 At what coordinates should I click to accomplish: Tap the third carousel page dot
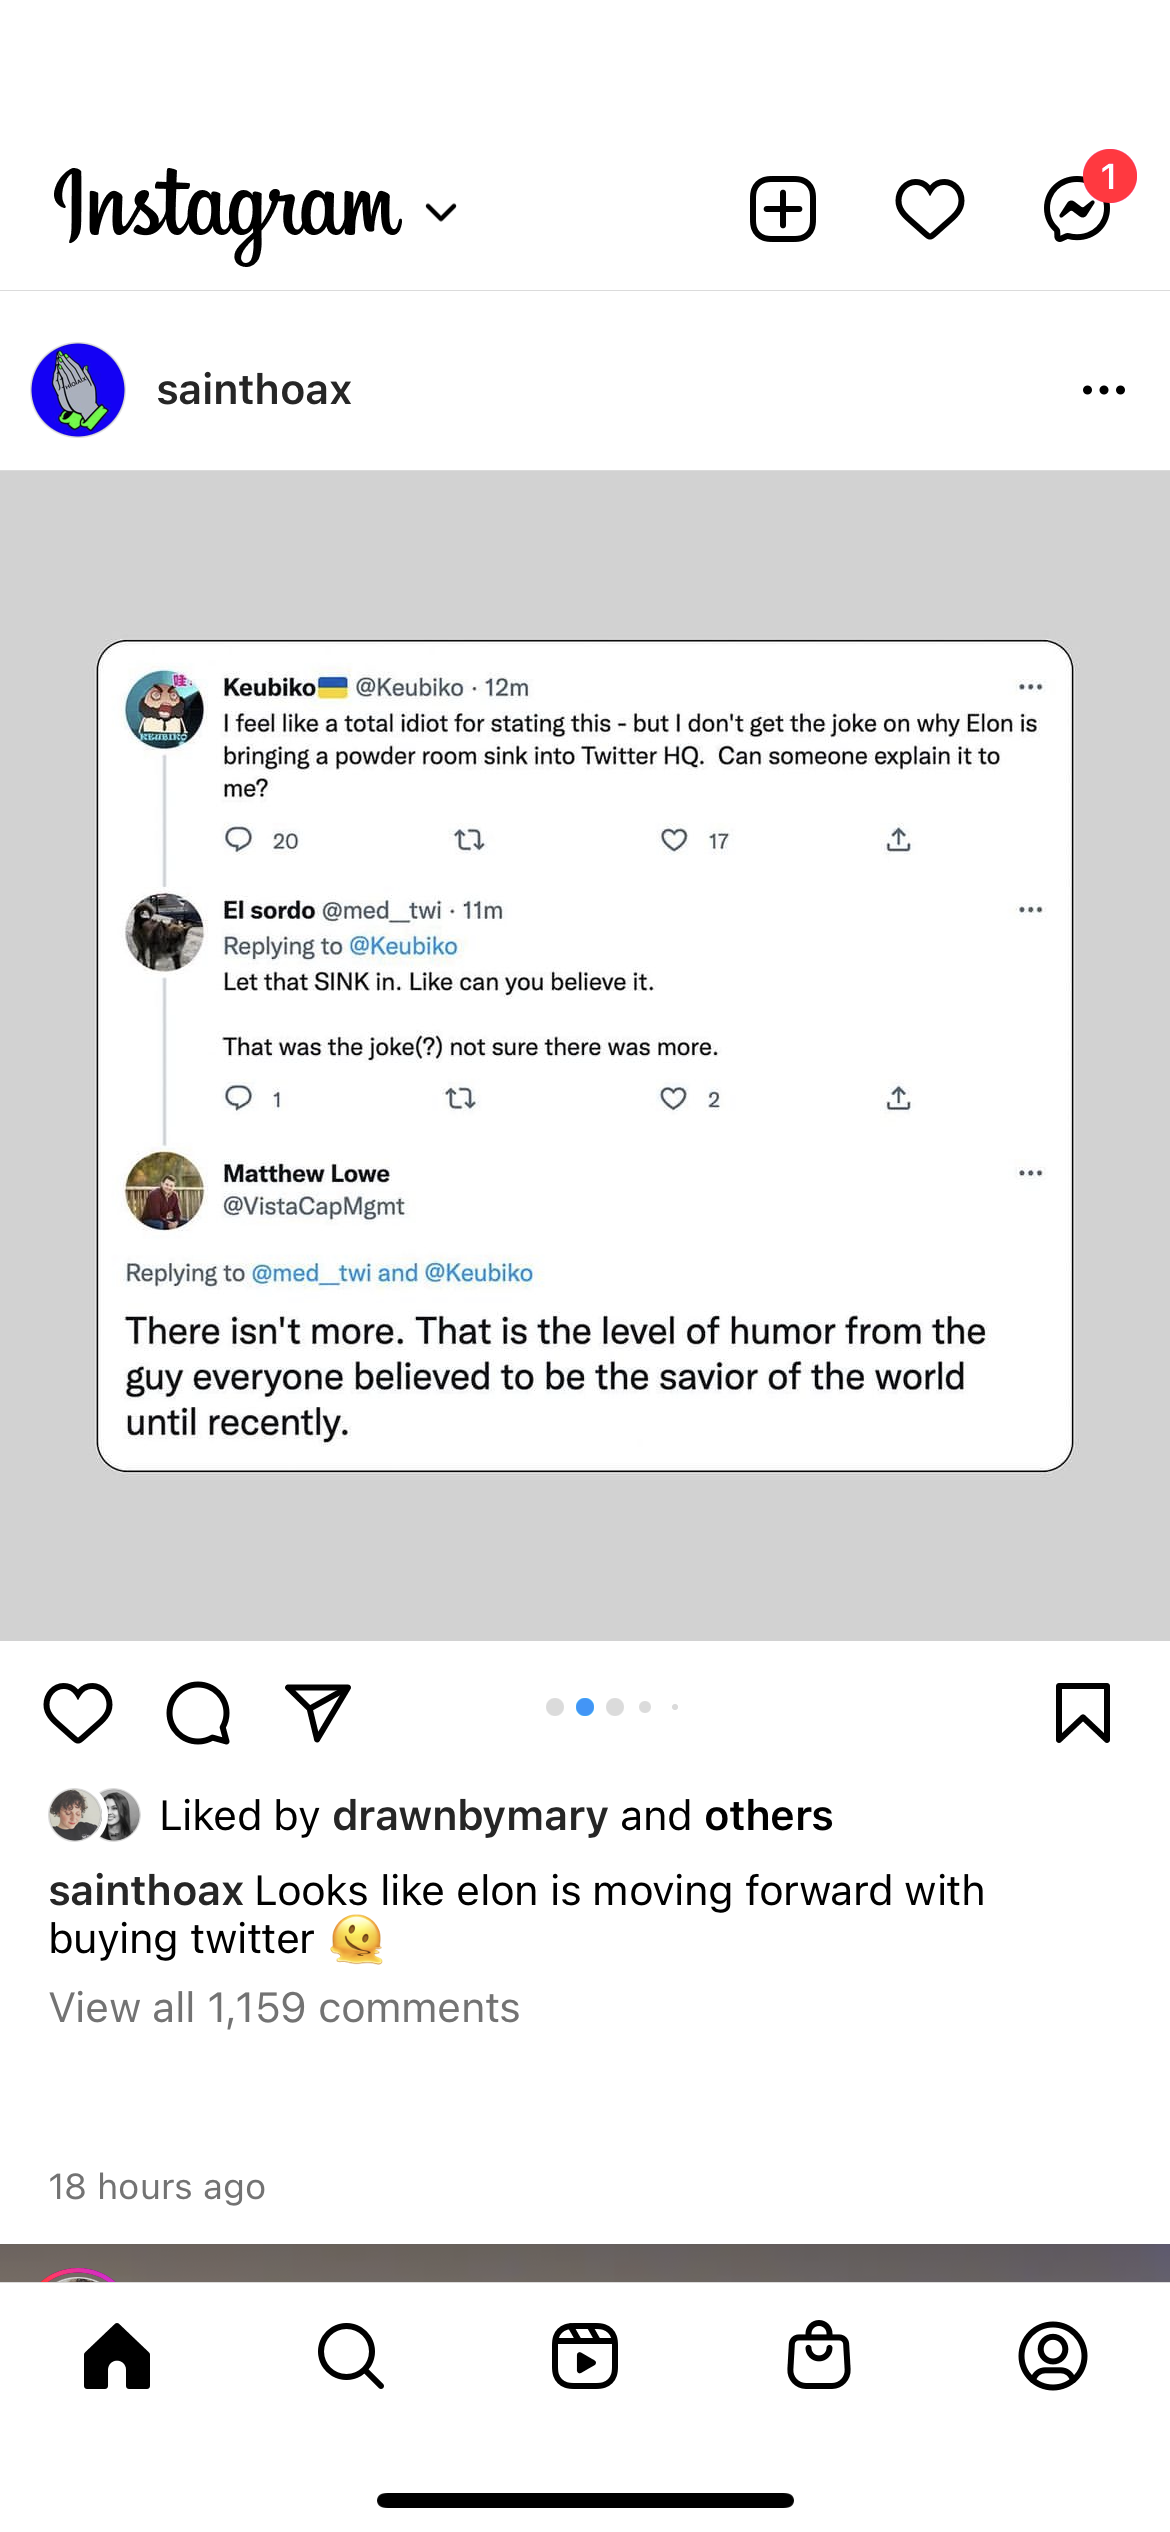click(615, 1707)
